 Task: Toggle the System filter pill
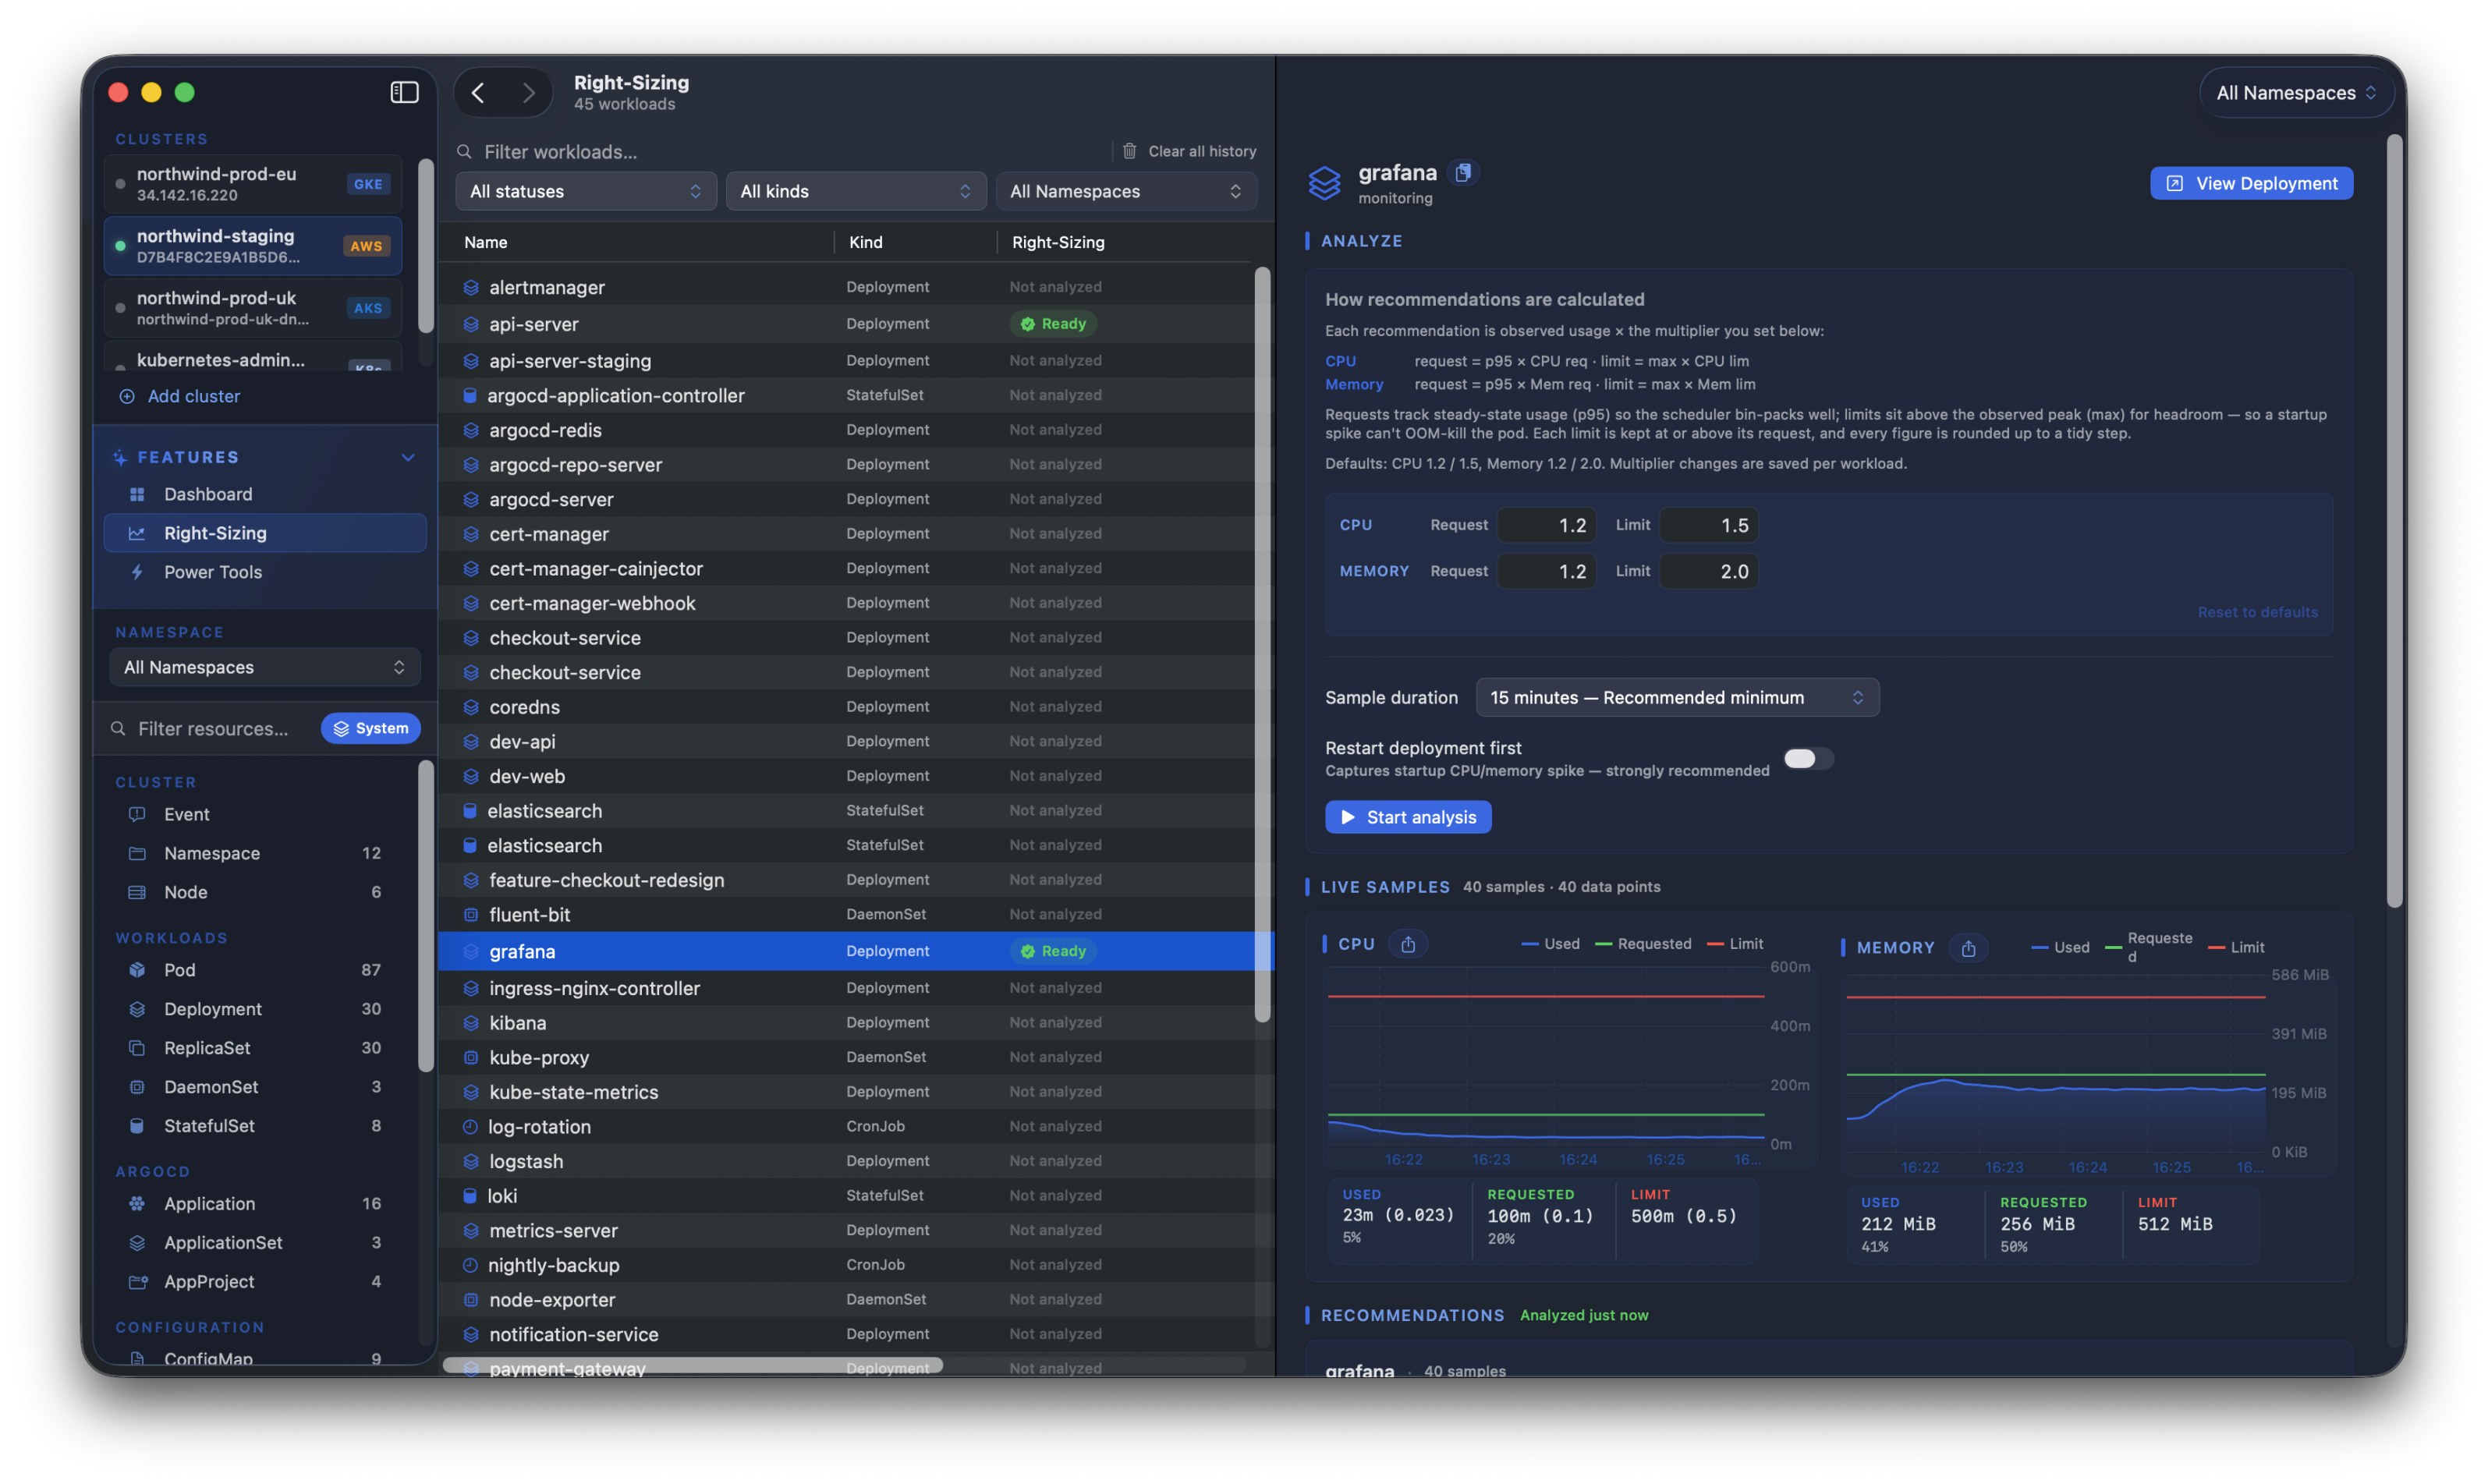click(x=370, y=729)
